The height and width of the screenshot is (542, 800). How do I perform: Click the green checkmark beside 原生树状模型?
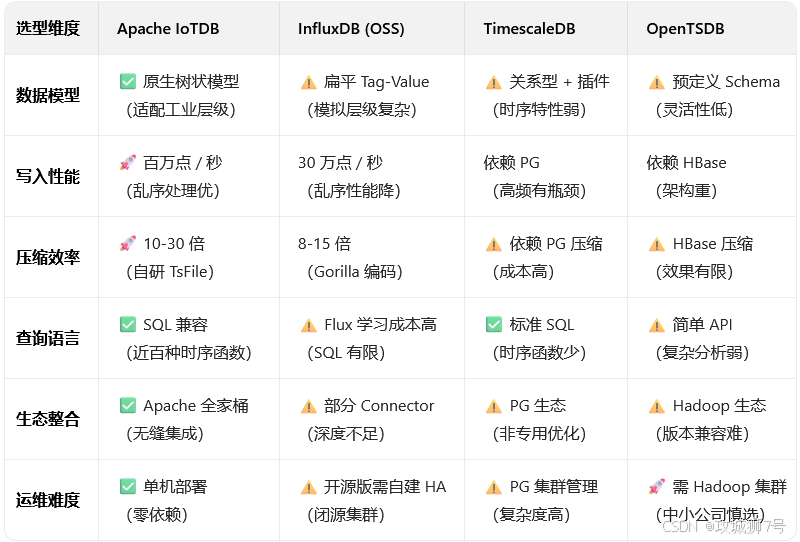point(128,81)
